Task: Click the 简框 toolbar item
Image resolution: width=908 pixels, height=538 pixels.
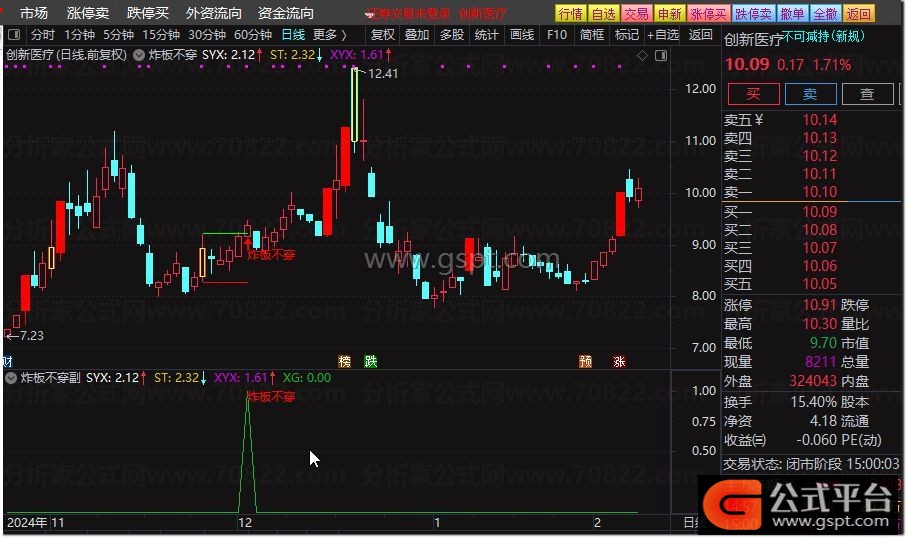Action: point(592,35)
